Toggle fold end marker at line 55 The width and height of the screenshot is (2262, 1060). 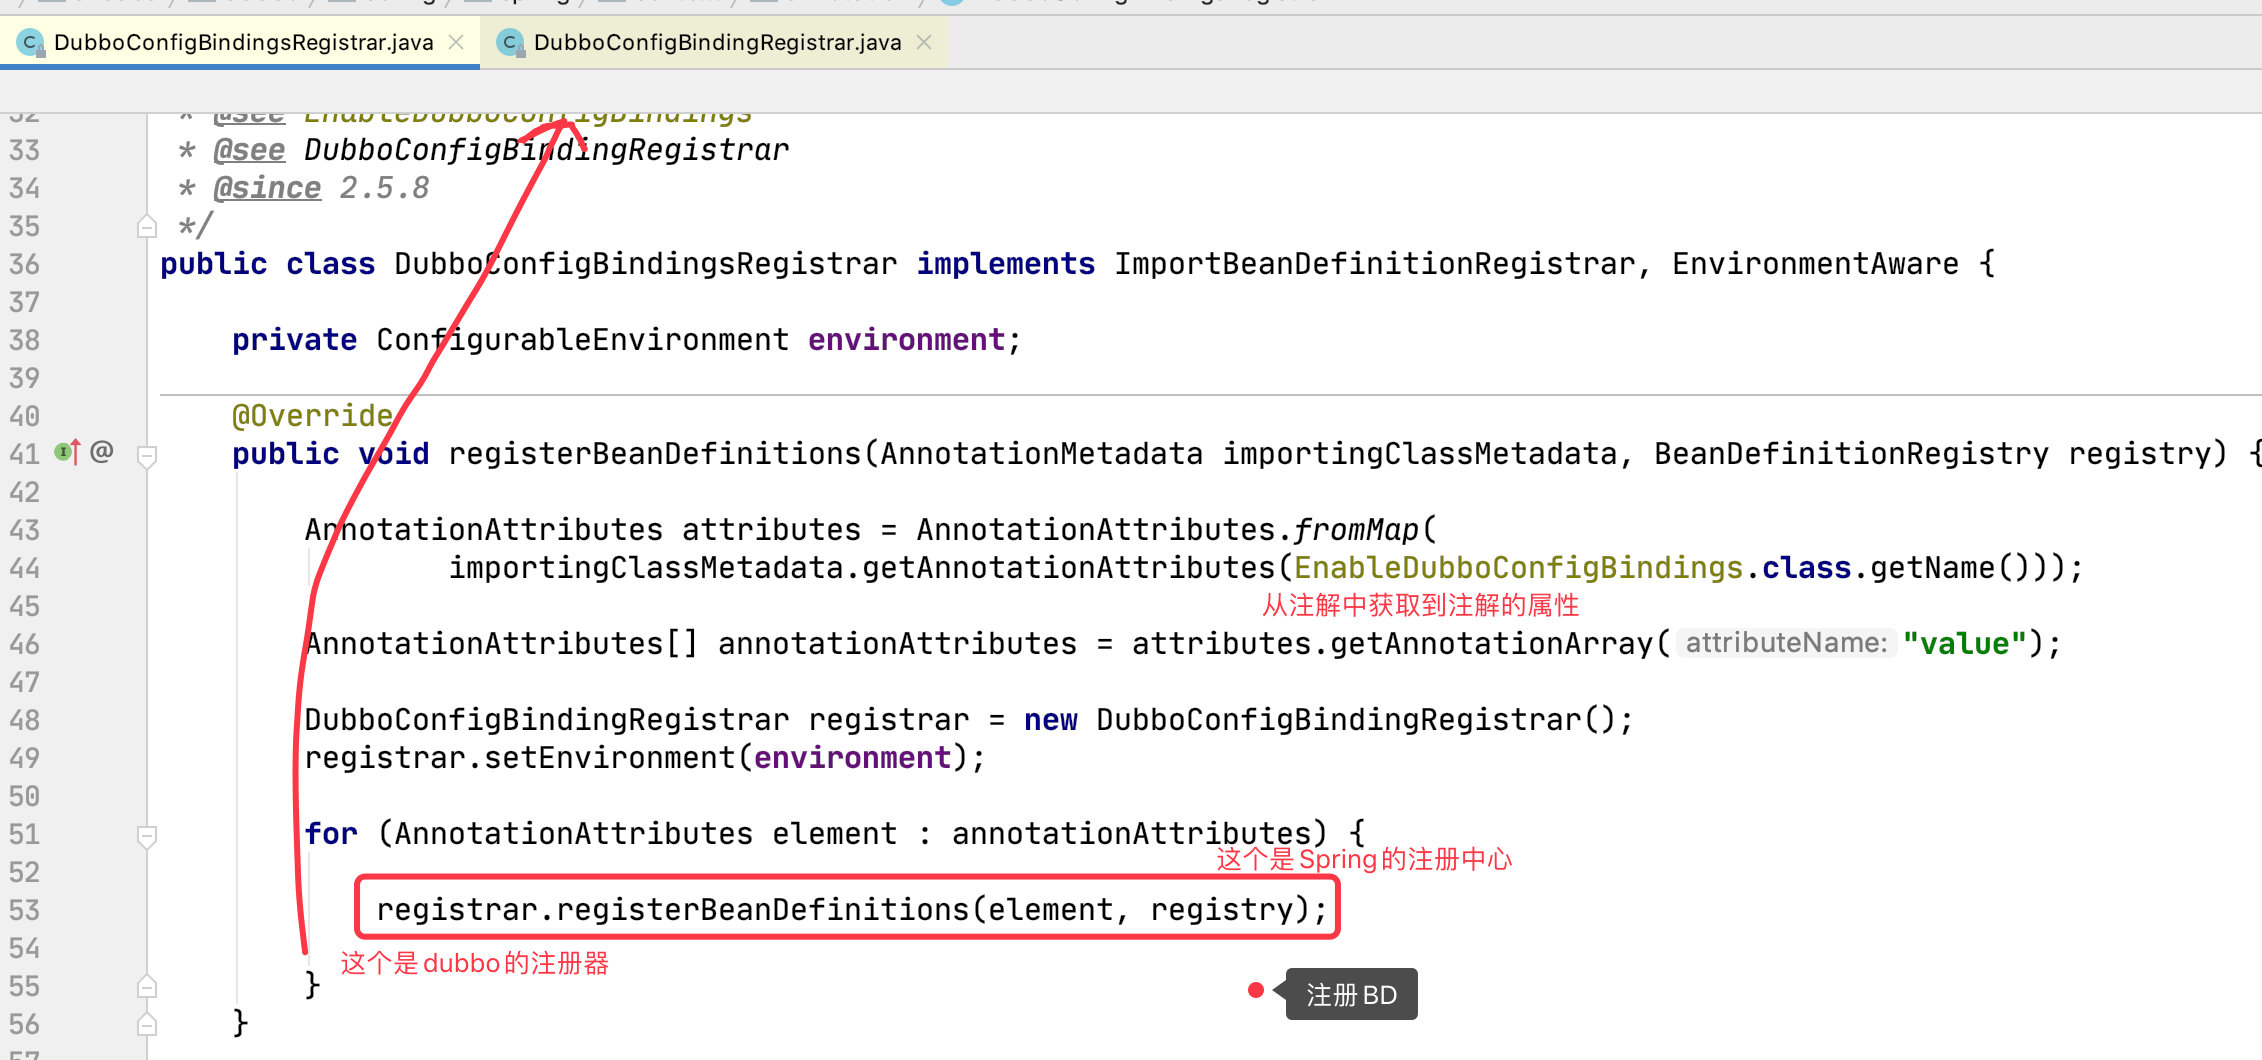147,987
